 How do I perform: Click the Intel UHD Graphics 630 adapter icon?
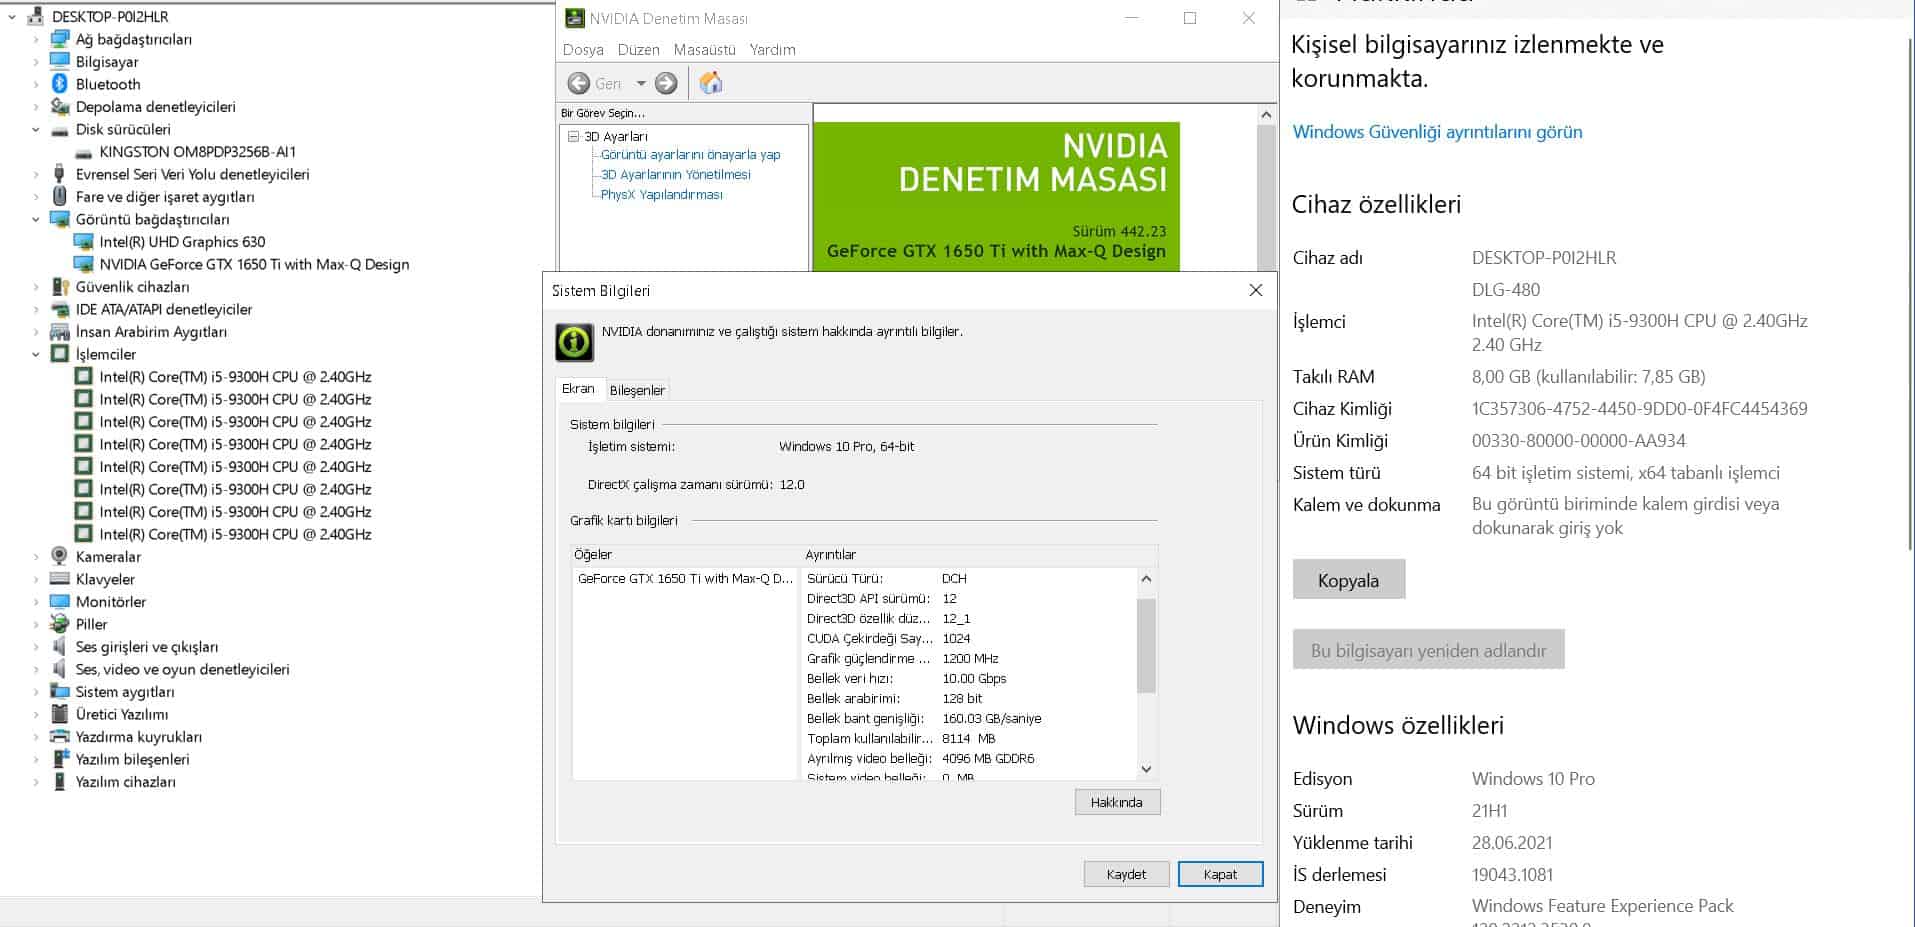84,241
